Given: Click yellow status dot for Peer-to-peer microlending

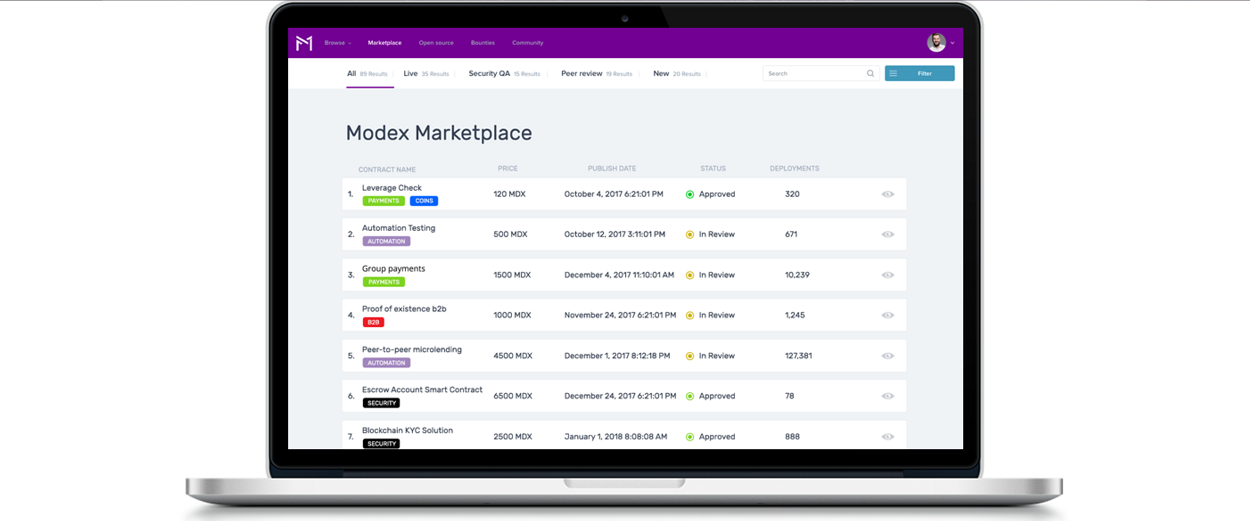Looking at the screenshot, I should (690, 356).
